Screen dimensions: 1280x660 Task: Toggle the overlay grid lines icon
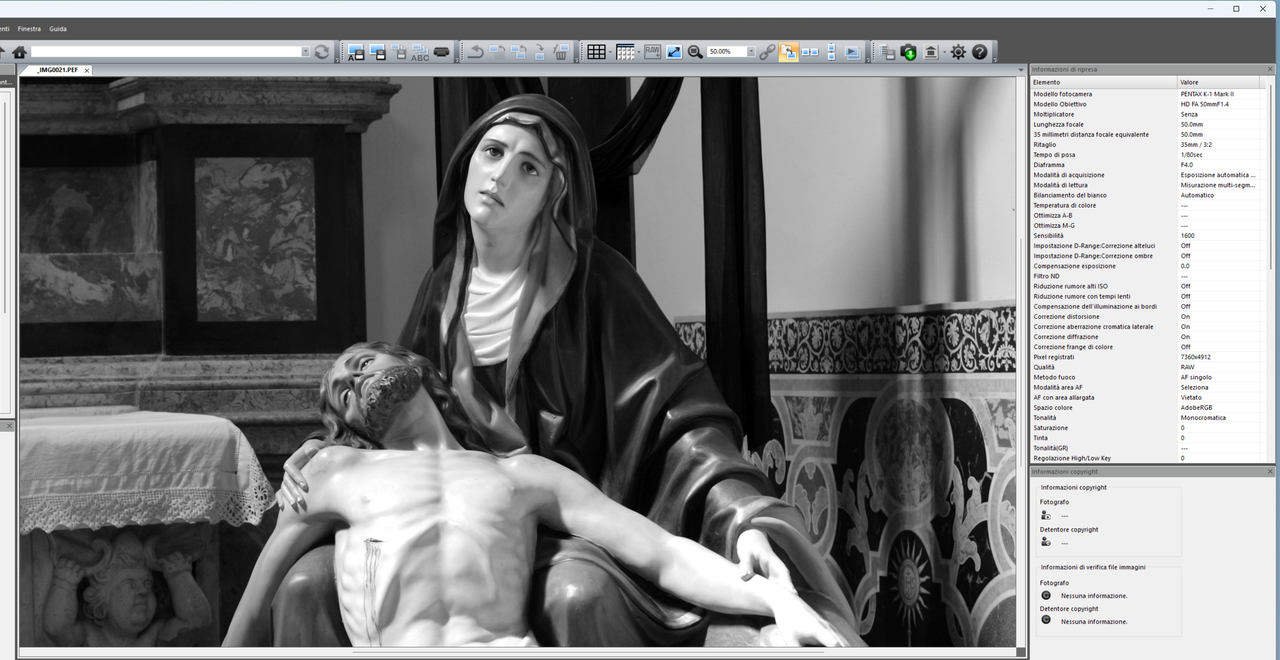point(625,52)
